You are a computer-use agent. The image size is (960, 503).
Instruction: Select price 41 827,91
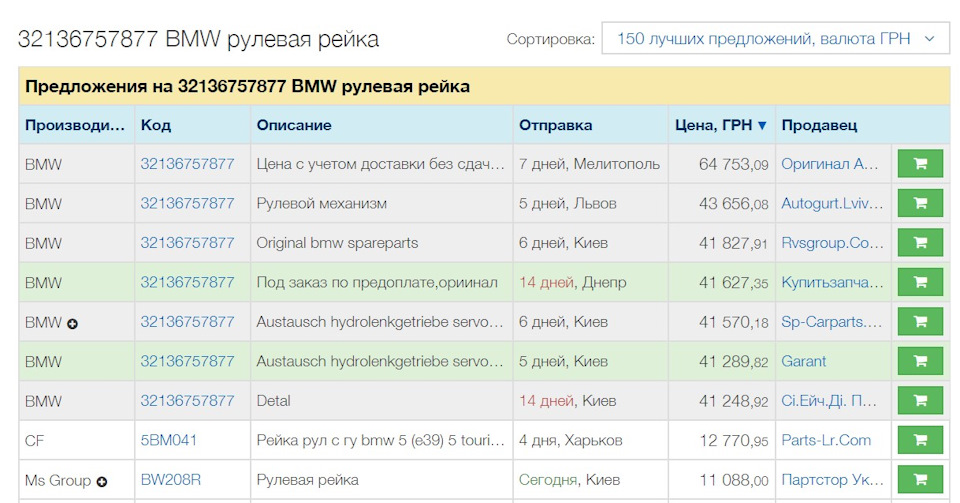click(x=733, y=243)
